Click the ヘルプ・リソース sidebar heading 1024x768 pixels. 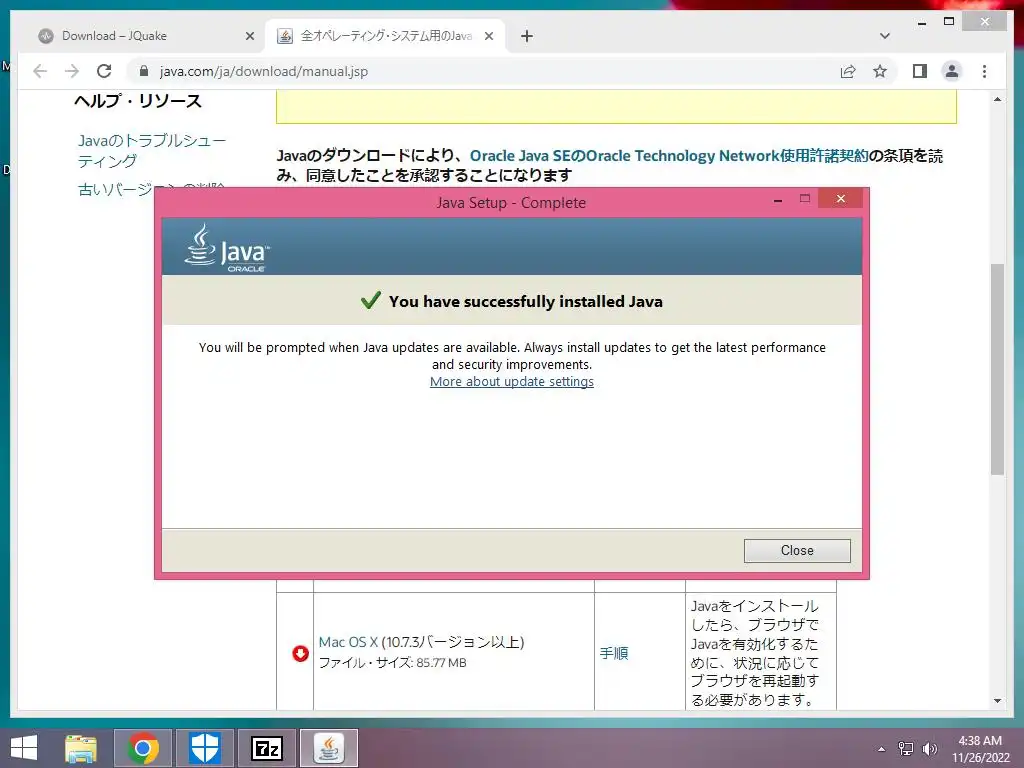(x=138, y=101)
